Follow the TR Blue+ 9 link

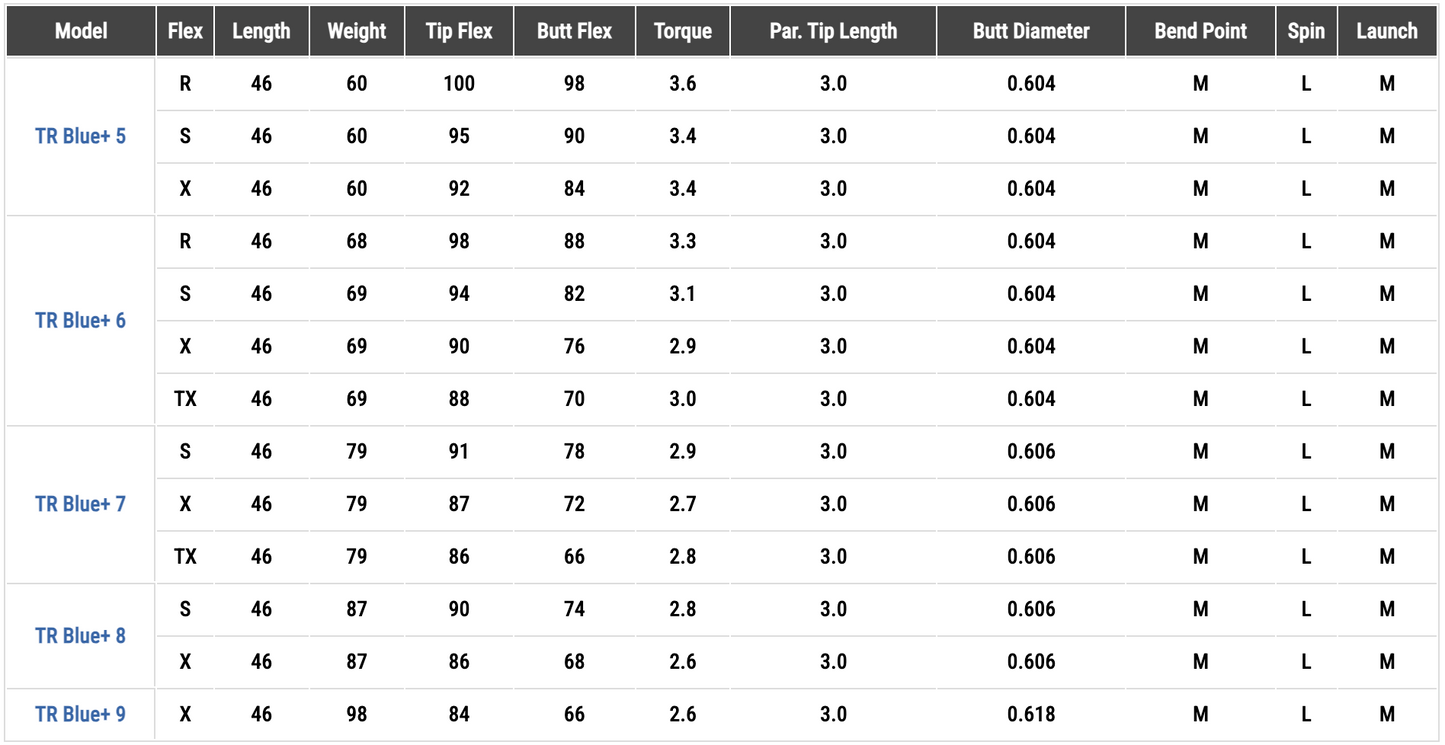click(x=81, y=714)
